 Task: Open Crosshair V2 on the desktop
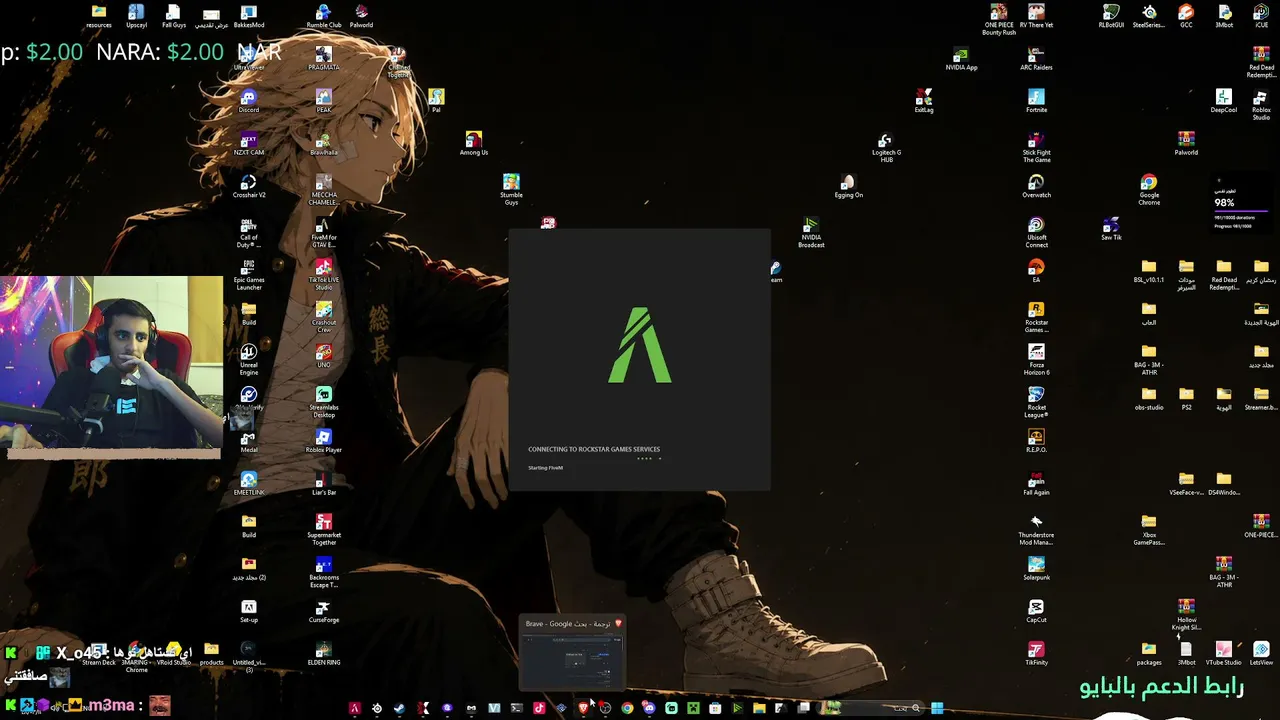point(249,186)
